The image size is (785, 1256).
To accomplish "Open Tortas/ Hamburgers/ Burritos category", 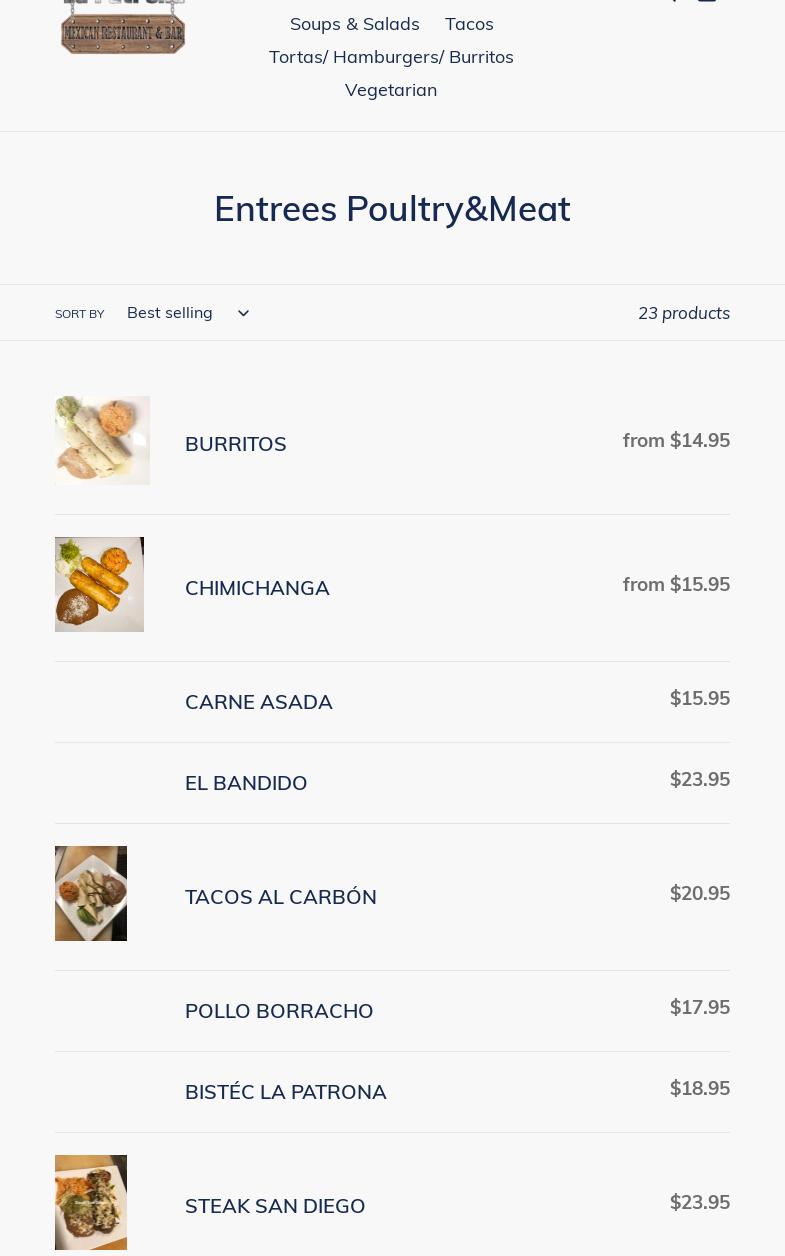I will coord(391,57).
